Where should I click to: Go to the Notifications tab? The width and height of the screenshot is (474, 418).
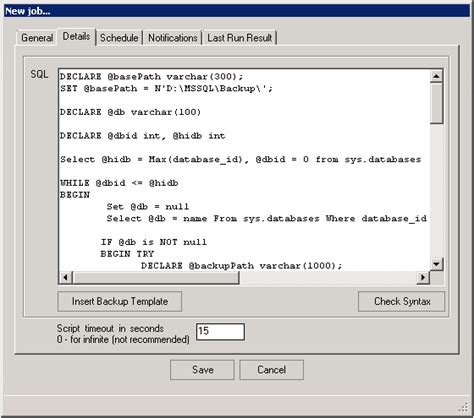pyautogui.click(x=173, y=38)
